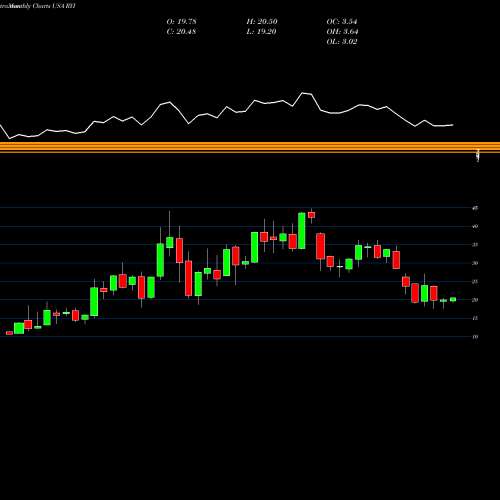The width and height of the screenshot is (500, 500).
Task: Click the 15 price axis label
Action: coord(475,318)
